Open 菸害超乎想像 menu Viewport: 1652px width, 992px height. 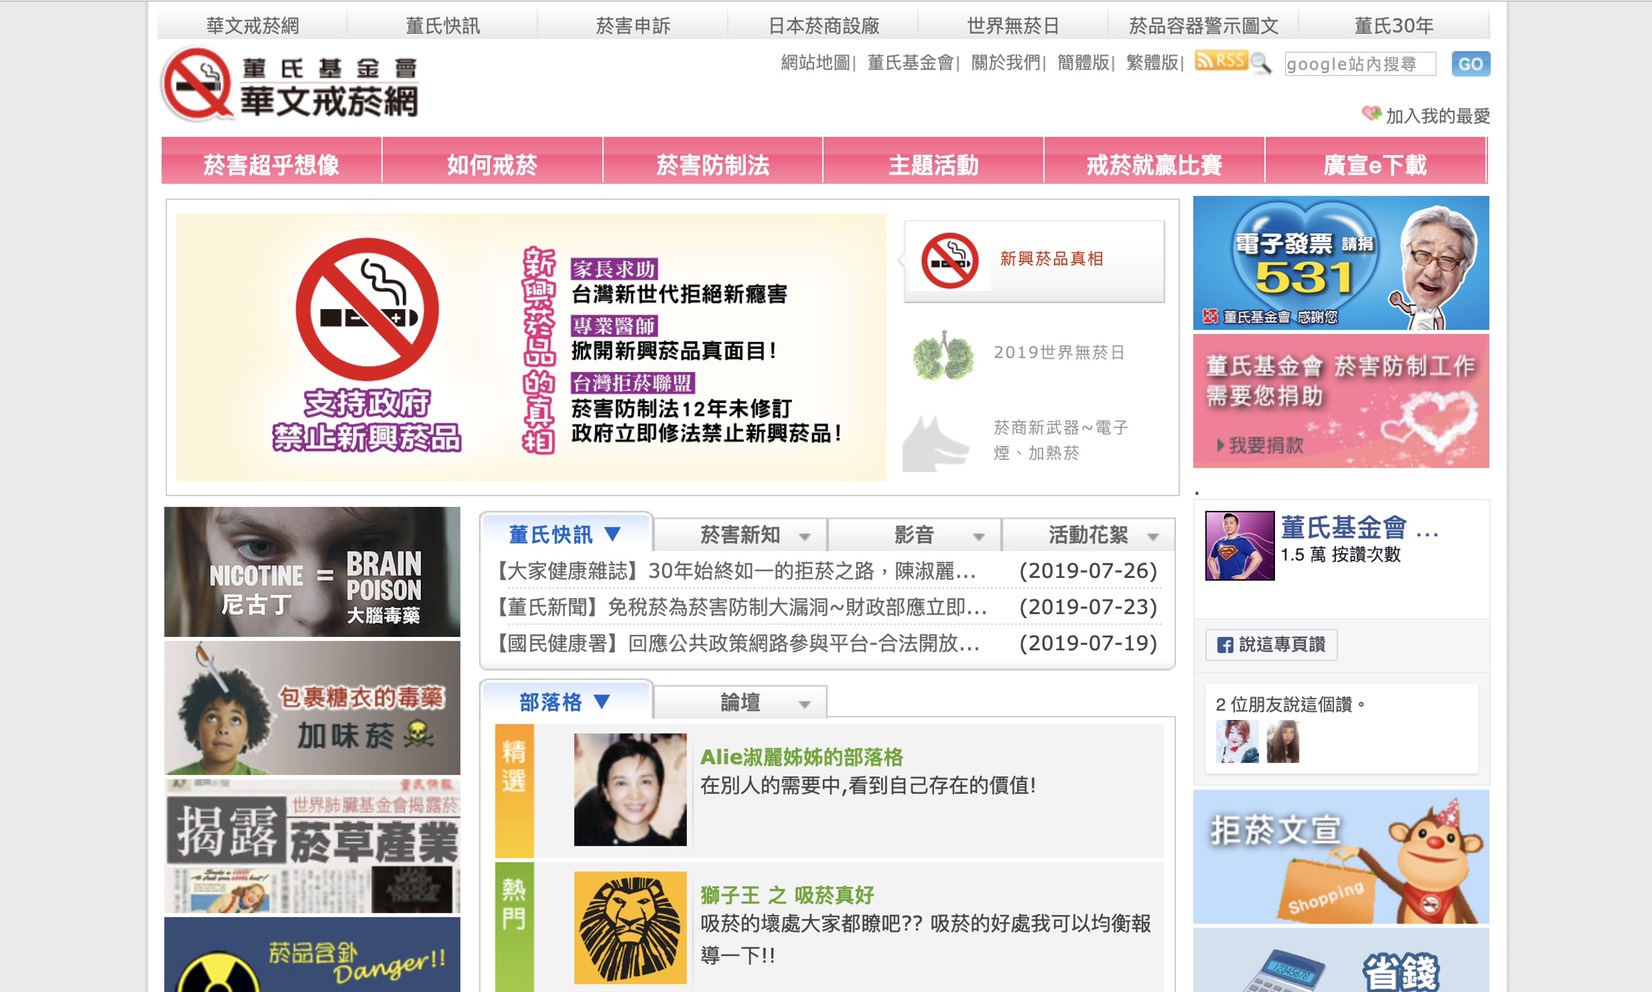click(x=271, y=161)
